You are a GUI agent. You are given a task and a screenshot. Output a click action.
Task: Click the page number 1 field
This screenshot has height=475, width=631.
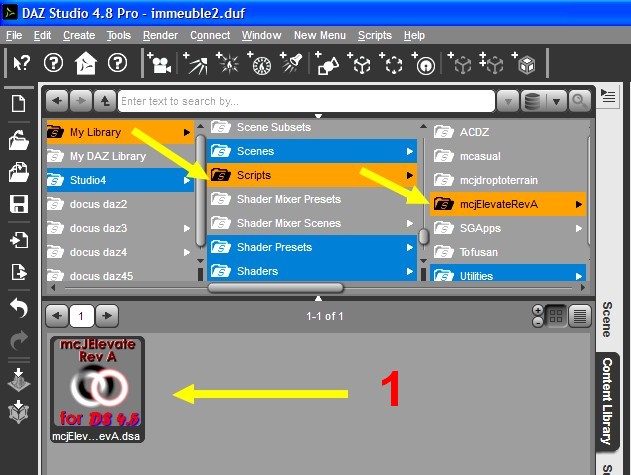pyautogui.click(x=82, y=316)
